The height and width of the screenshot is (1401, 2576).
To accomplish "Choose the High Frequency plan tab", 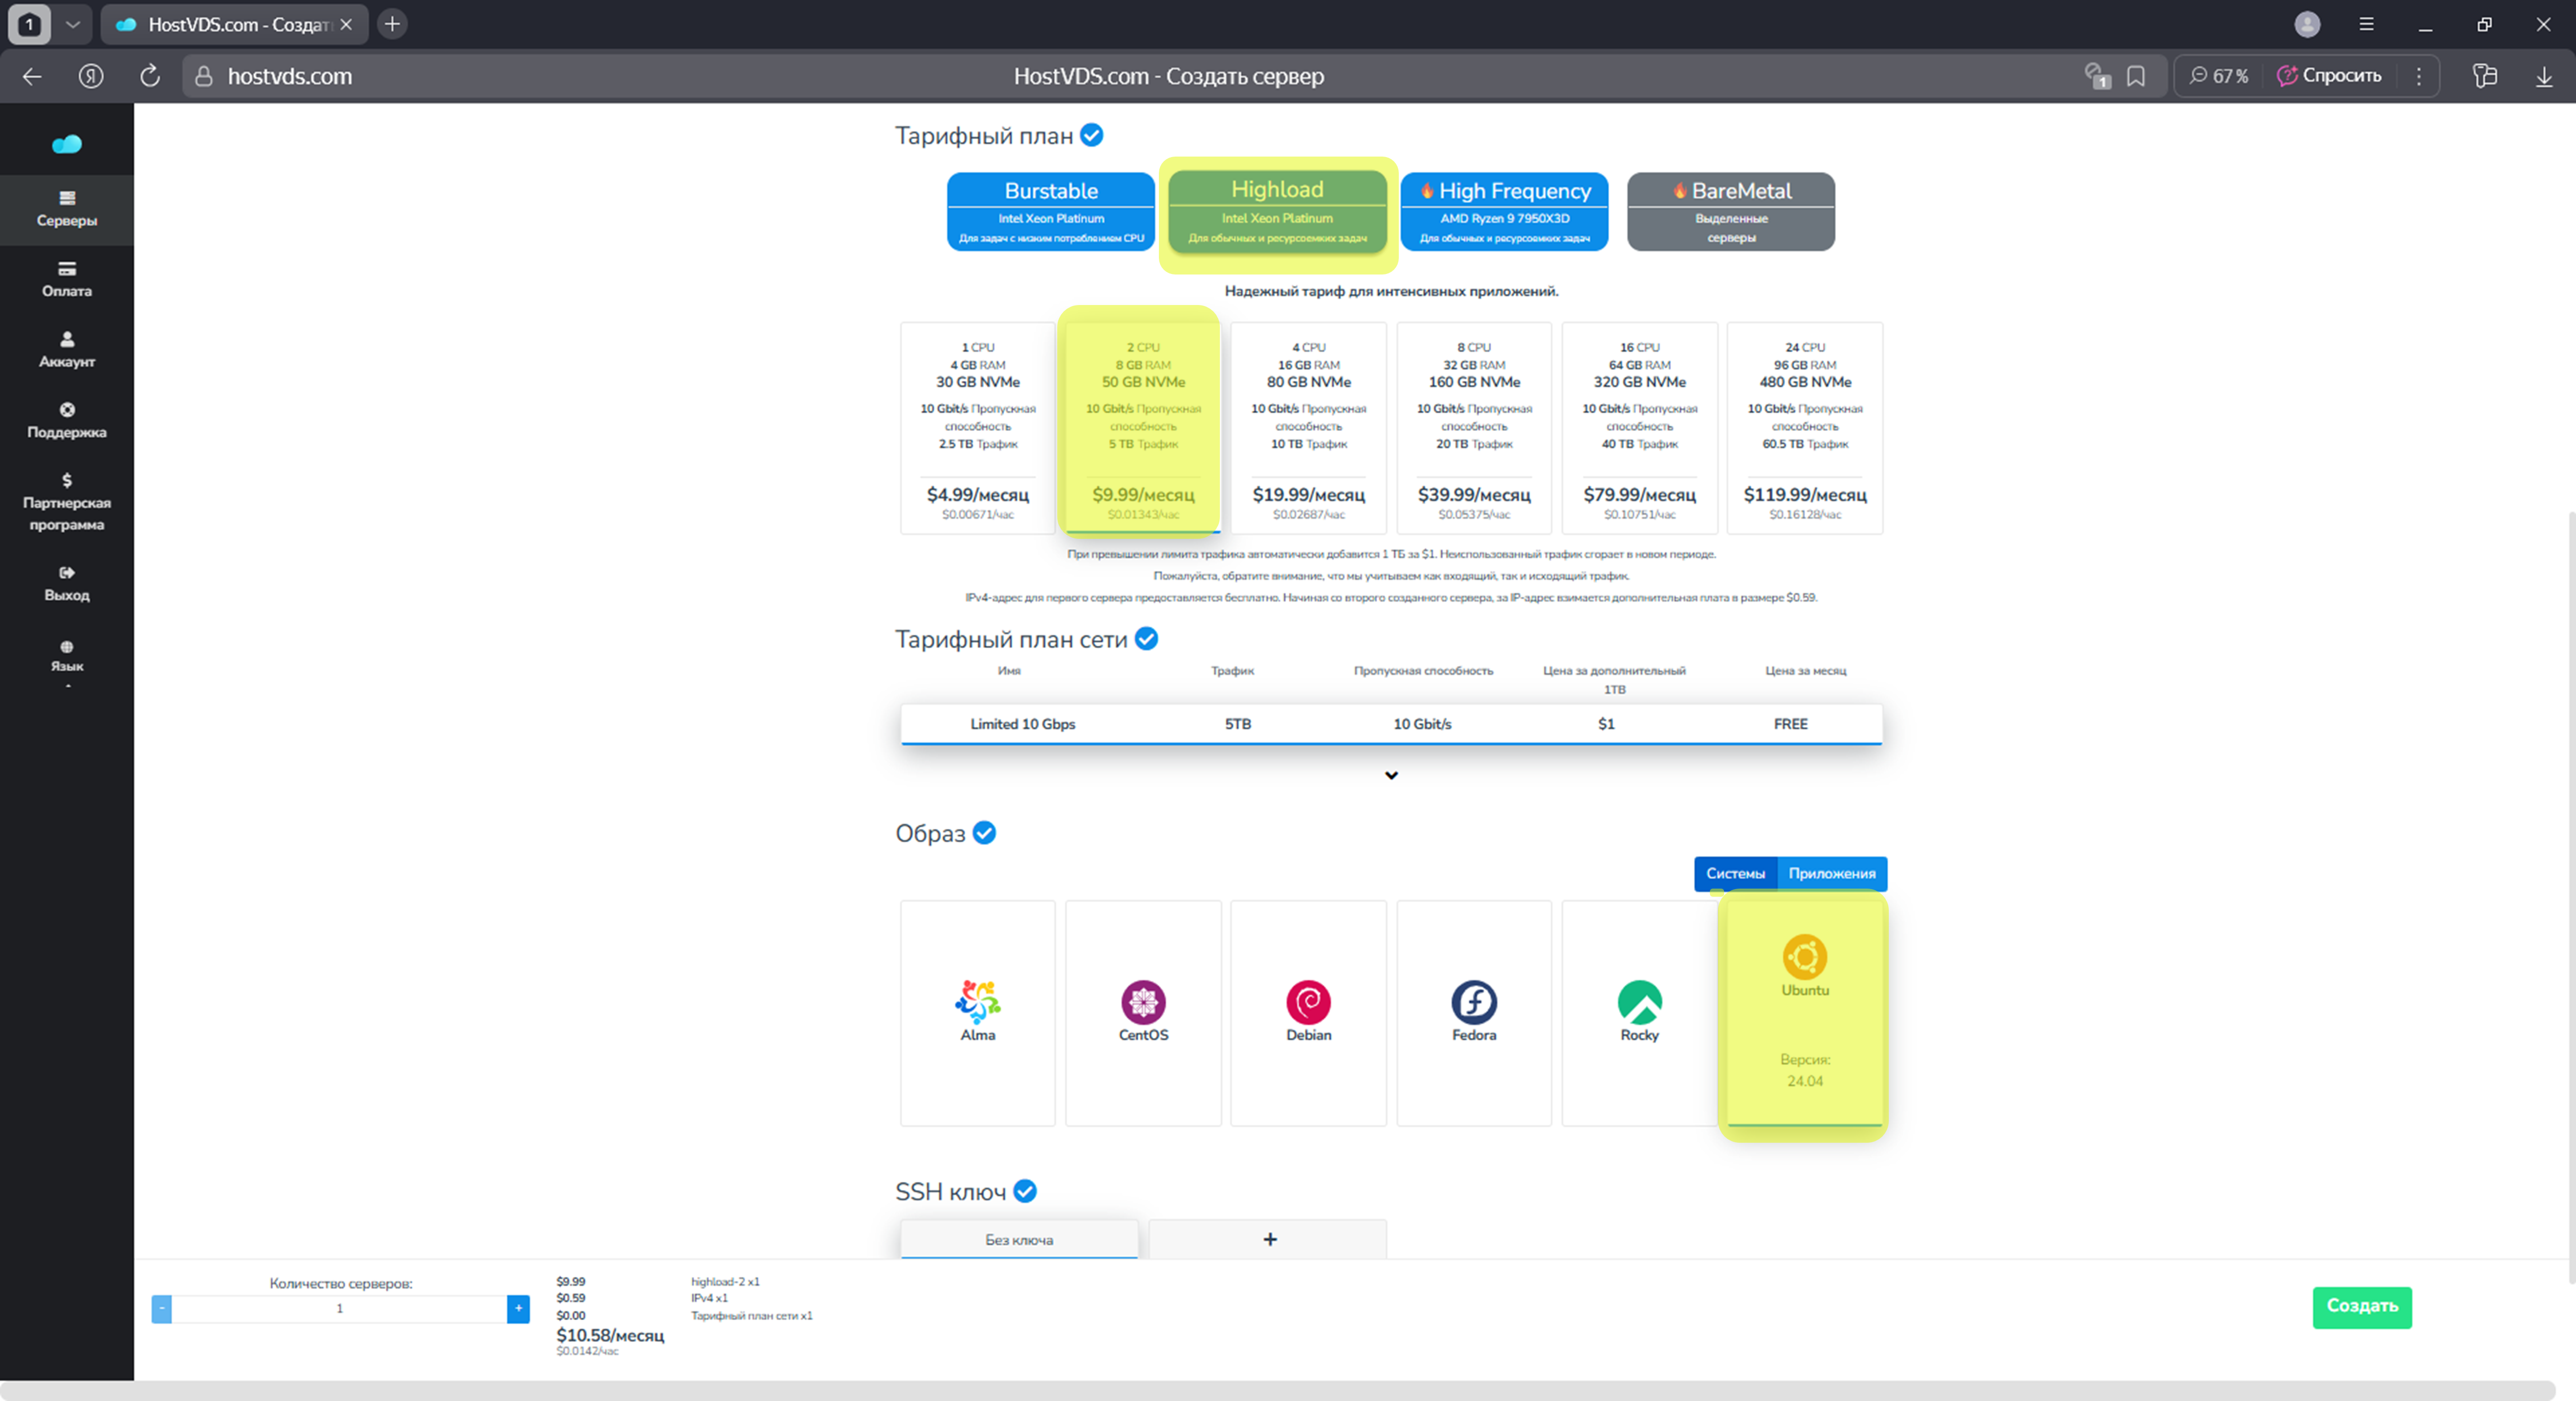I will point(1504,211).
